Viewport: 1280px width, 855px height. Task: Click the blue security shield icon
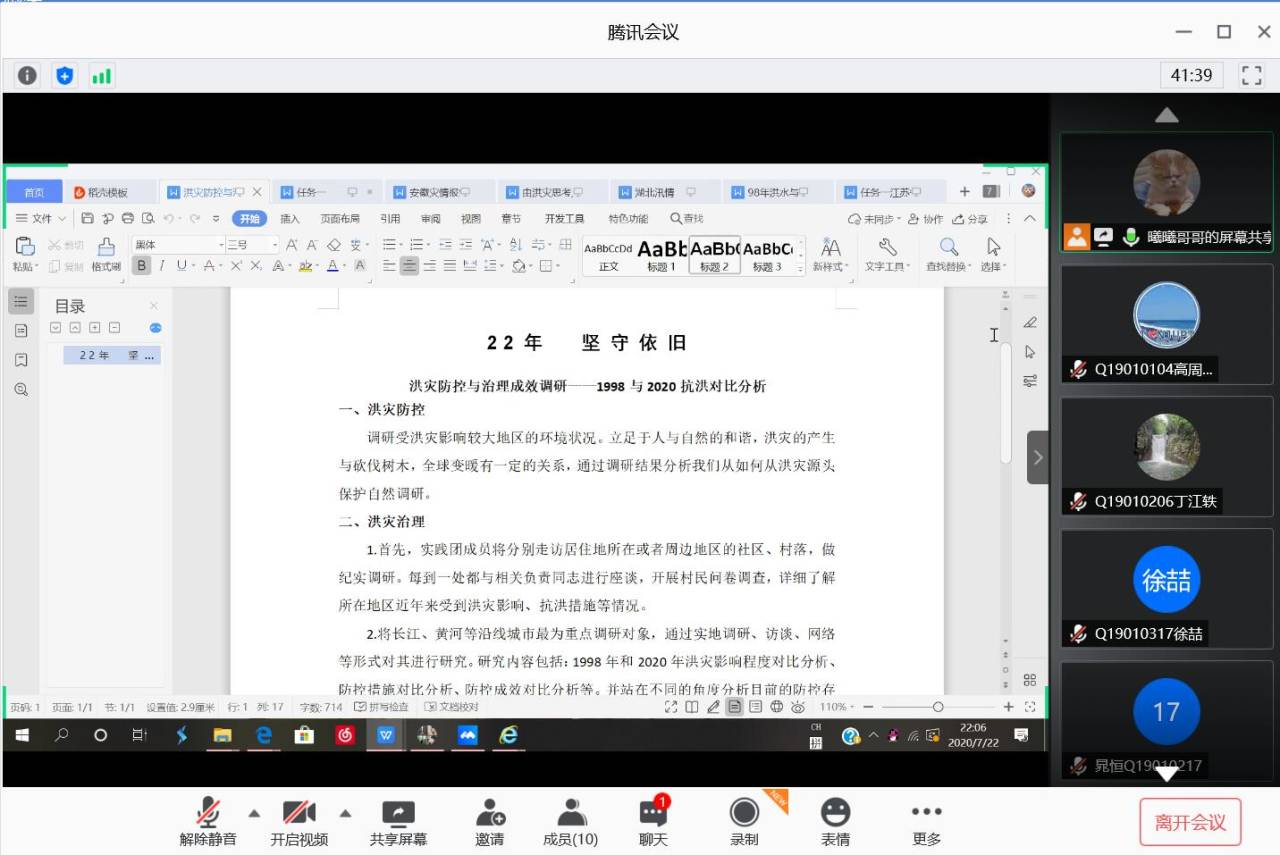pyautogui.click(x=65, y=75)
